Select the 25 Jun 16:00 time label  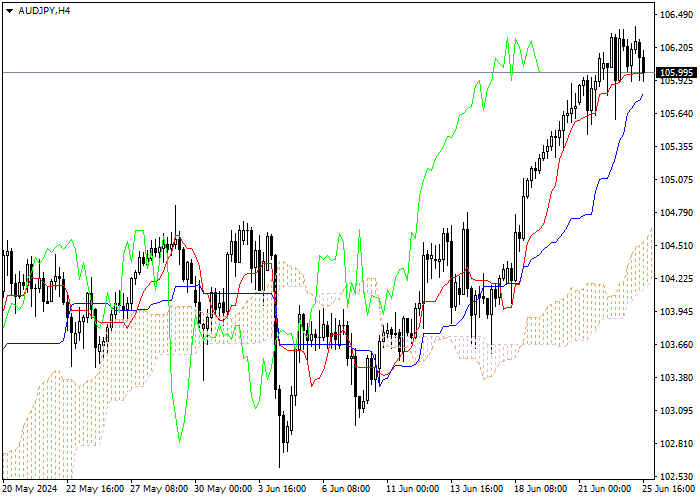pyautogui.click(x=669, y=489)
